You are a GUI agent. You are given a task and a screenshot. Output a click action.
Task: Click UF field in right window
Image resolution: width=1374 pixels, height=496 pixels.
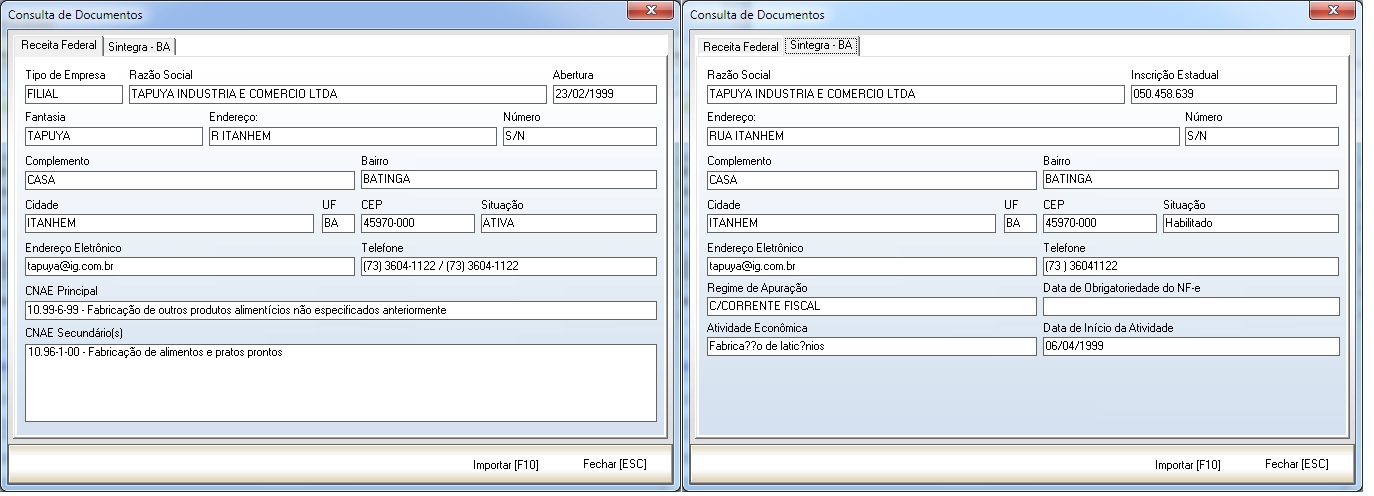1020,223
